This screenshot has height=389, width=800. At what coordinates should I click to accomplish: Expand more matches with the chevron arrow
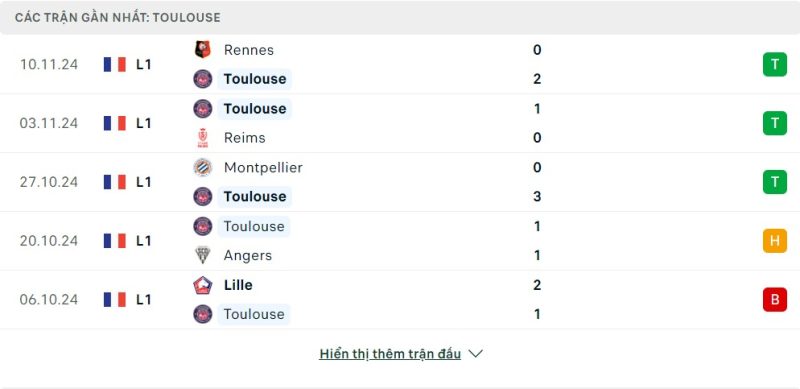click(x=475, y=354)
